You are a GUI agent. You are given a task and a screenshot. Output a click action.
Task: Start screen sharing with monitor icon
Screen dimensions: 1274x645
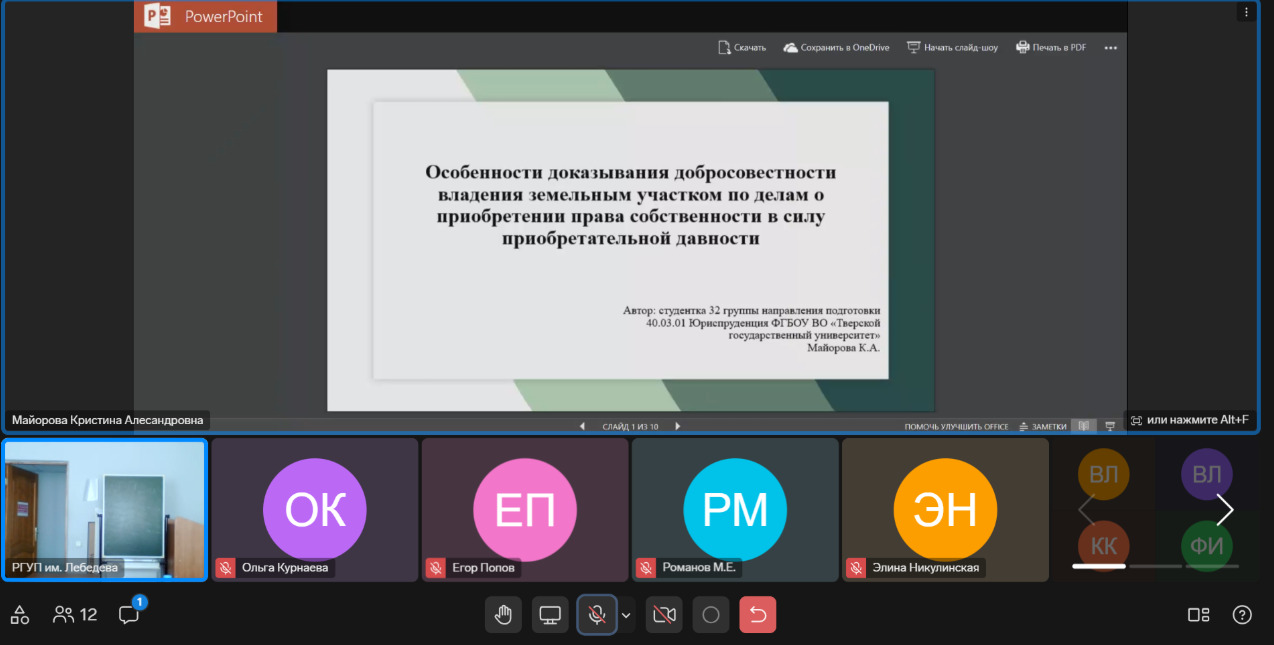tap(549, 615)
